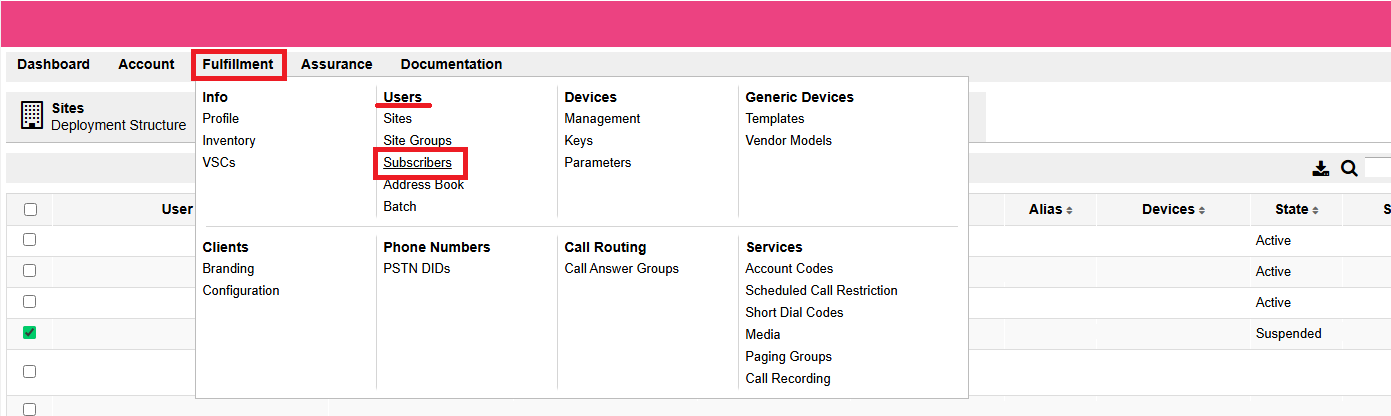The height and width of the screenshot is (416, 1391).
Task: Toggle the select-all header checkbox
Action: [x=30, y=210]
